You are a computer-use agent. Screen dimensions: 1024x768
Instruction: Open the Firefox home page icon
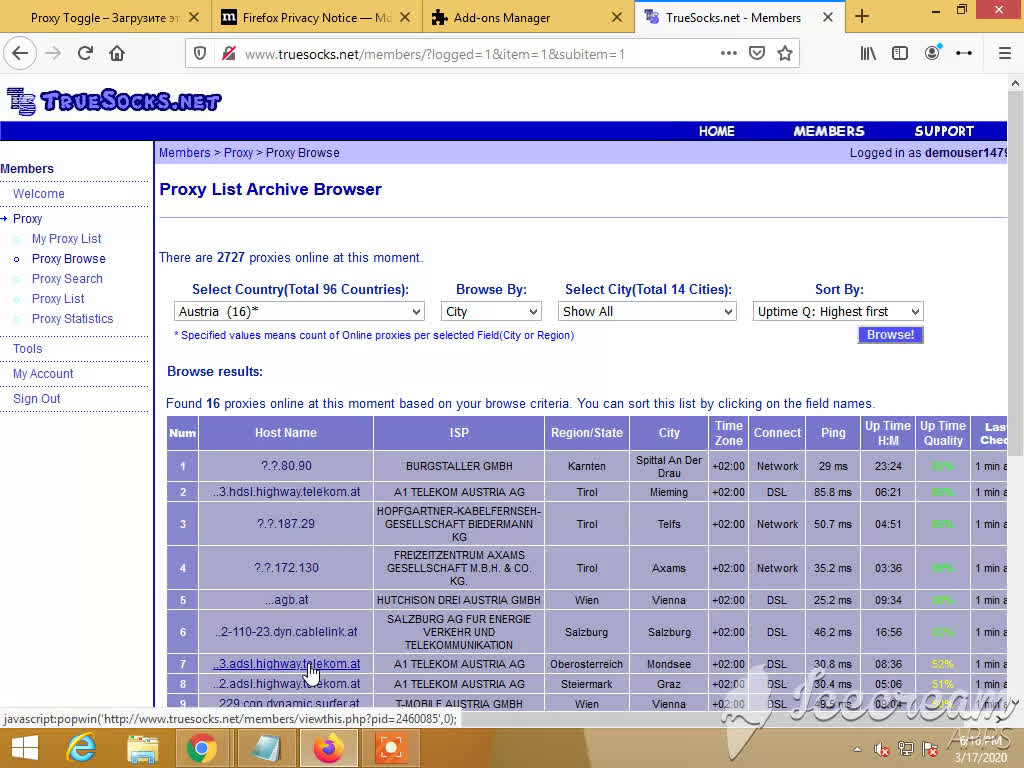click(x=117, y=54)
